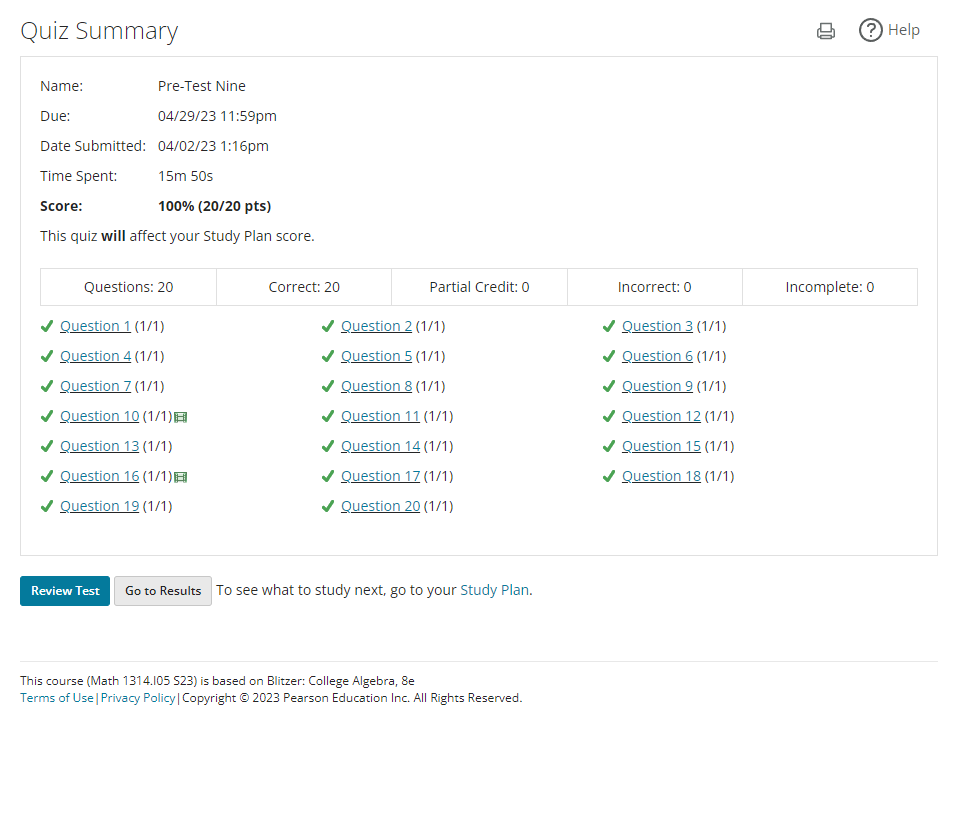This screenshot has height=832, width=954.
Task: Open the Terms of Use link
Action: pos(57,698)
